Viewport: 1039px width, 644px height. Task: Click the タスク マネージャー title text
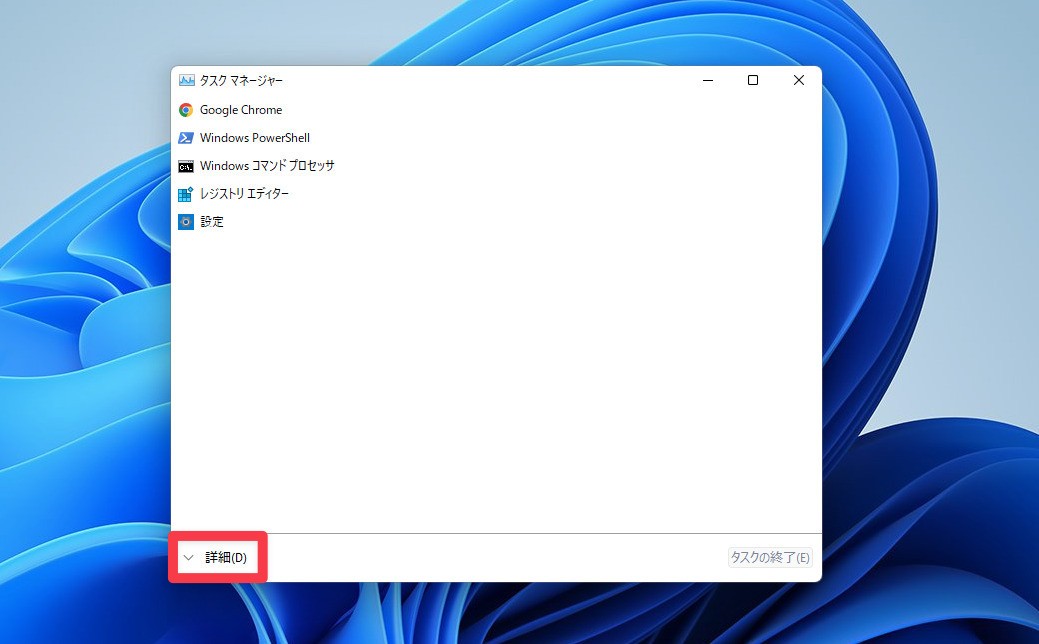241,80
